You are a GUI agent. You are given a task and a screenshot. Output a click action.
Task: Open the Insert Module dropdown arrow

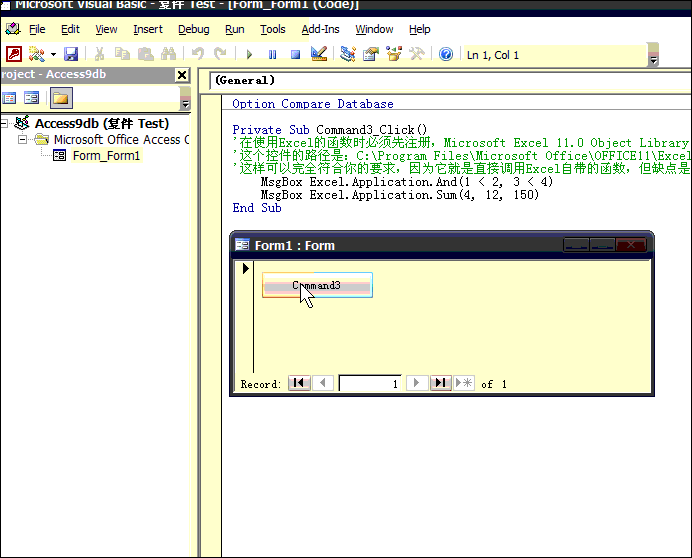pyautogui.click(x=53, y=55)
